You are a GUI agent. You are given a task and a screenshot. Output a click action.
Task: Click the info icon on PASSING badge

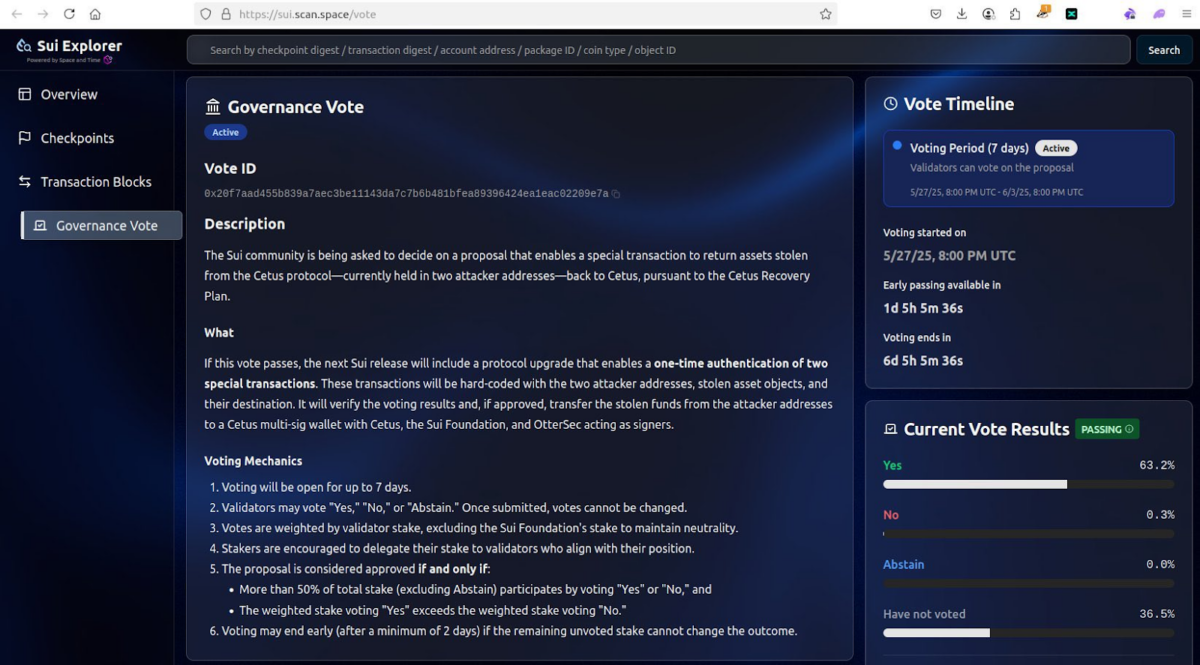pyautogui.click(x=1129, y=429)
